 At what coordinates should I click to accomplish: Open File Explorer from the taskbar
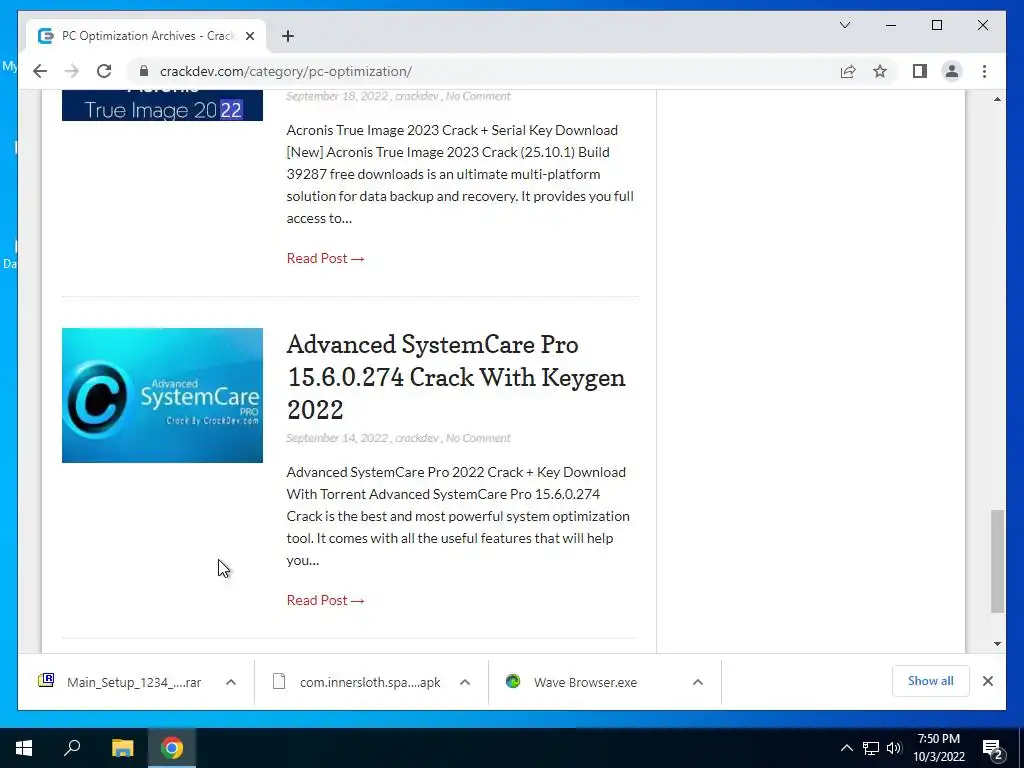tap(122, 748)
